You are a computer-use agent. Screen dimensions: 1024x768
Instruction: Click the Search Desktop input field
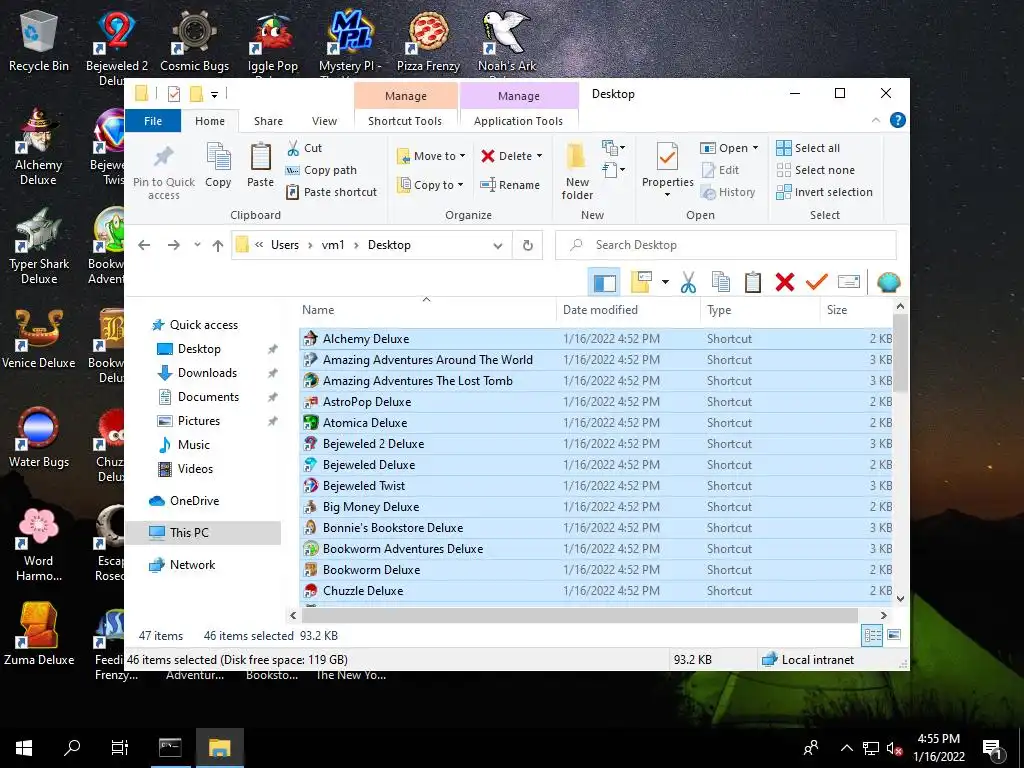(x=726, y=246)
